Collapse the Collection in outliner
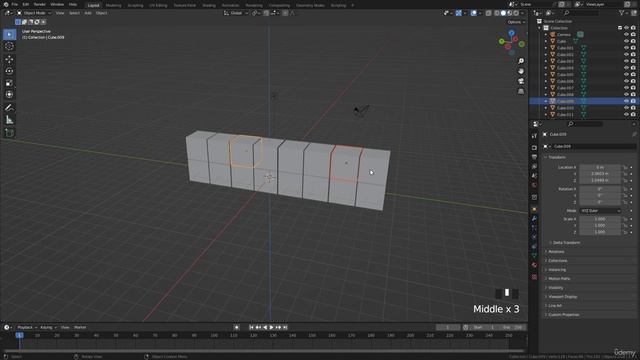Viewport: 640px width, 360px height. [x=539, y=28]
